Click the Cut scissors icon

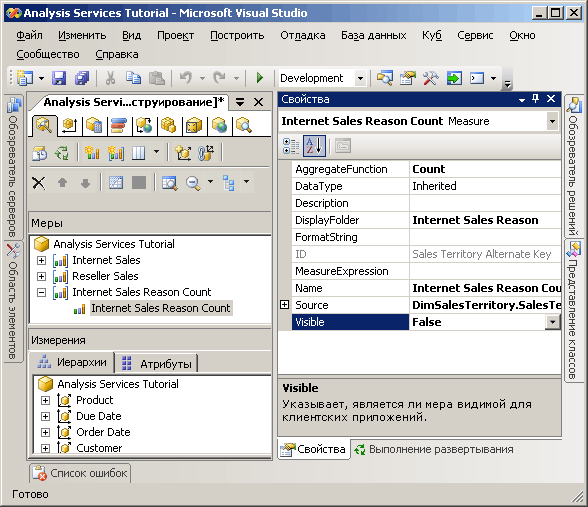point(110,78)
